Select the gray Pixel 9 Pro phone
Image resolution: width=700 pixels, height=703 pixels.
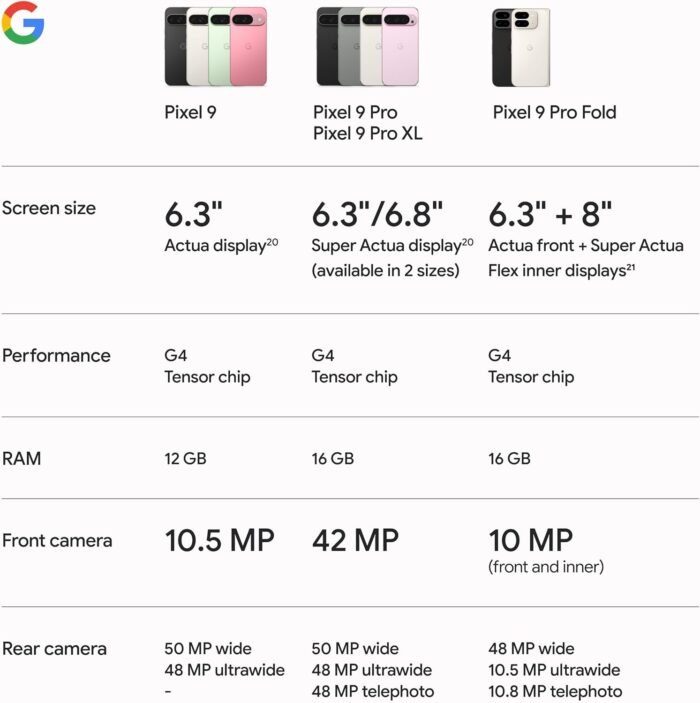click(x=350, y=55)
